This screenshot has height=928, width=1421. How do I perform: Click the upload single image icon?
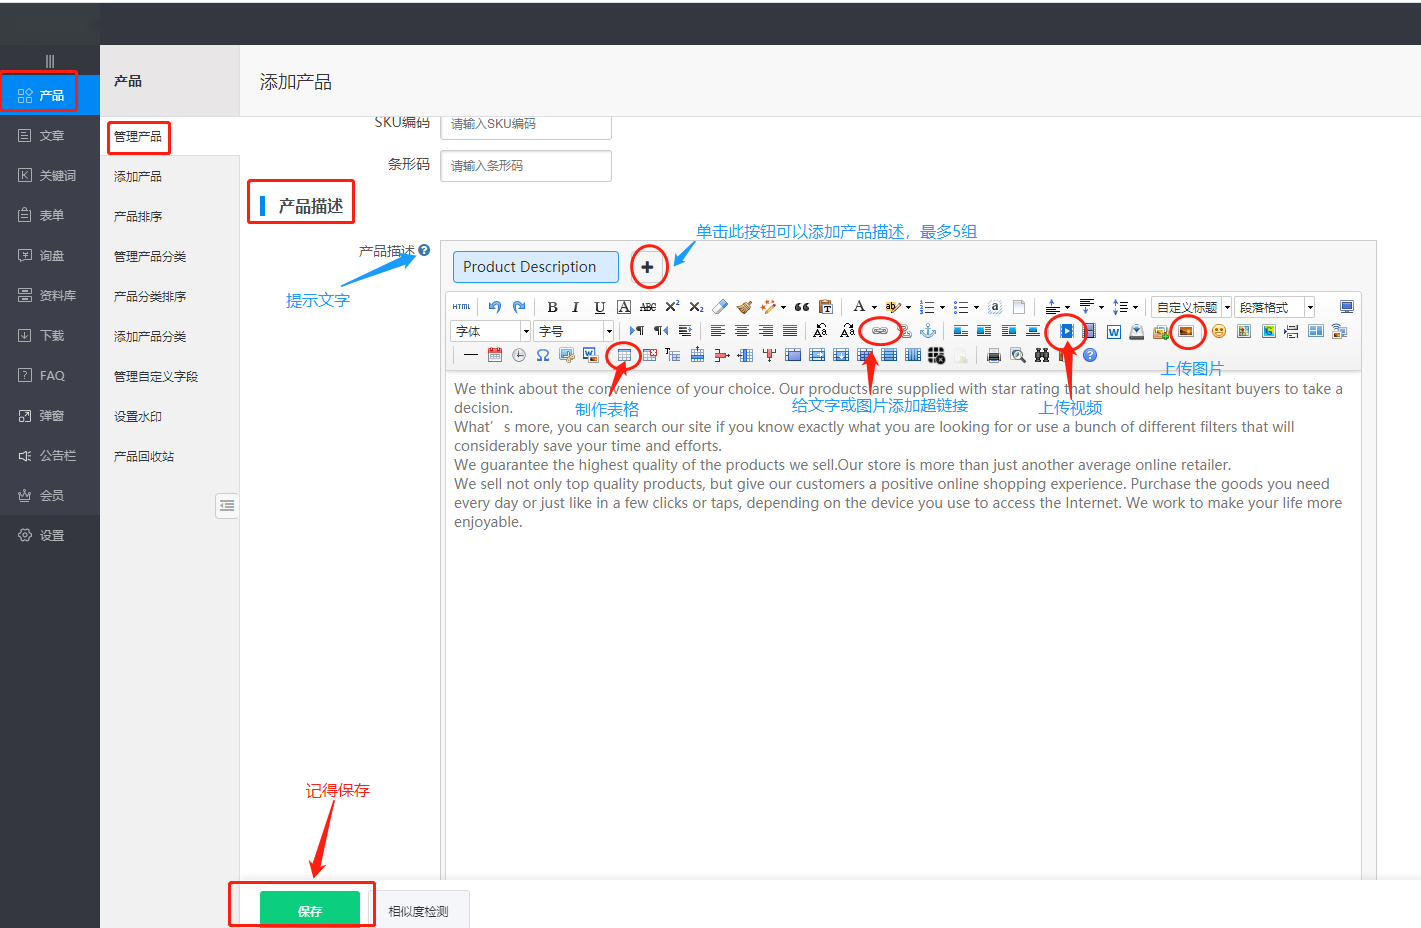(1186, 331)
